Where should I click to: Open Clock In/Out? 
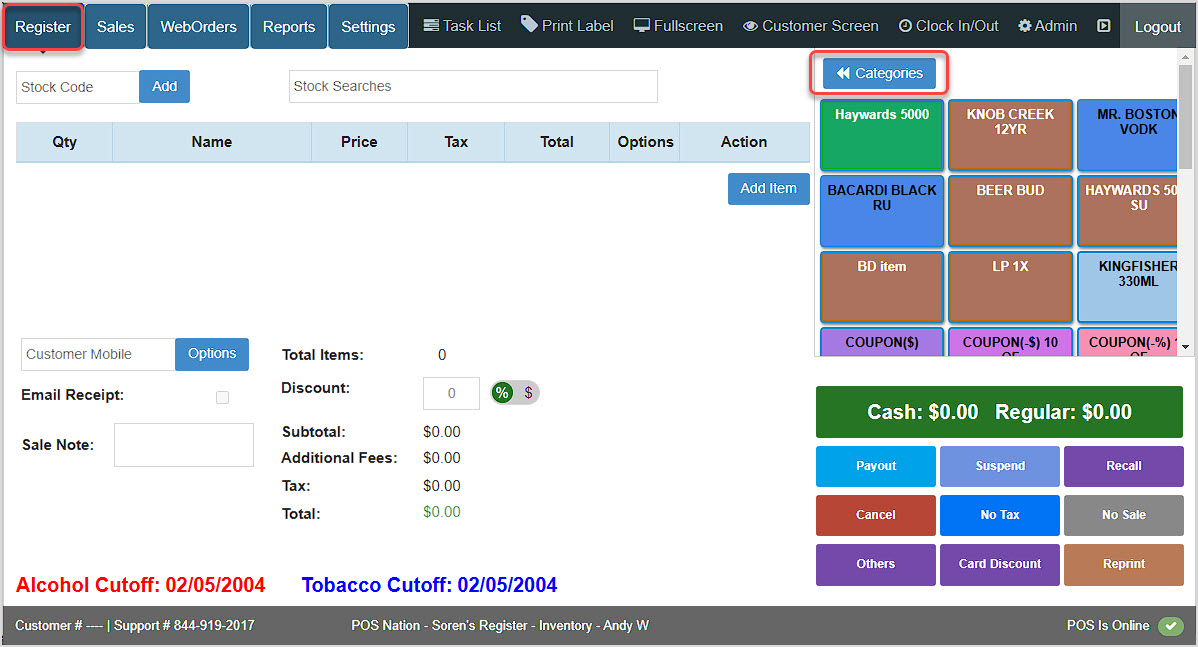pyautogui.click(x=948, y=25)
